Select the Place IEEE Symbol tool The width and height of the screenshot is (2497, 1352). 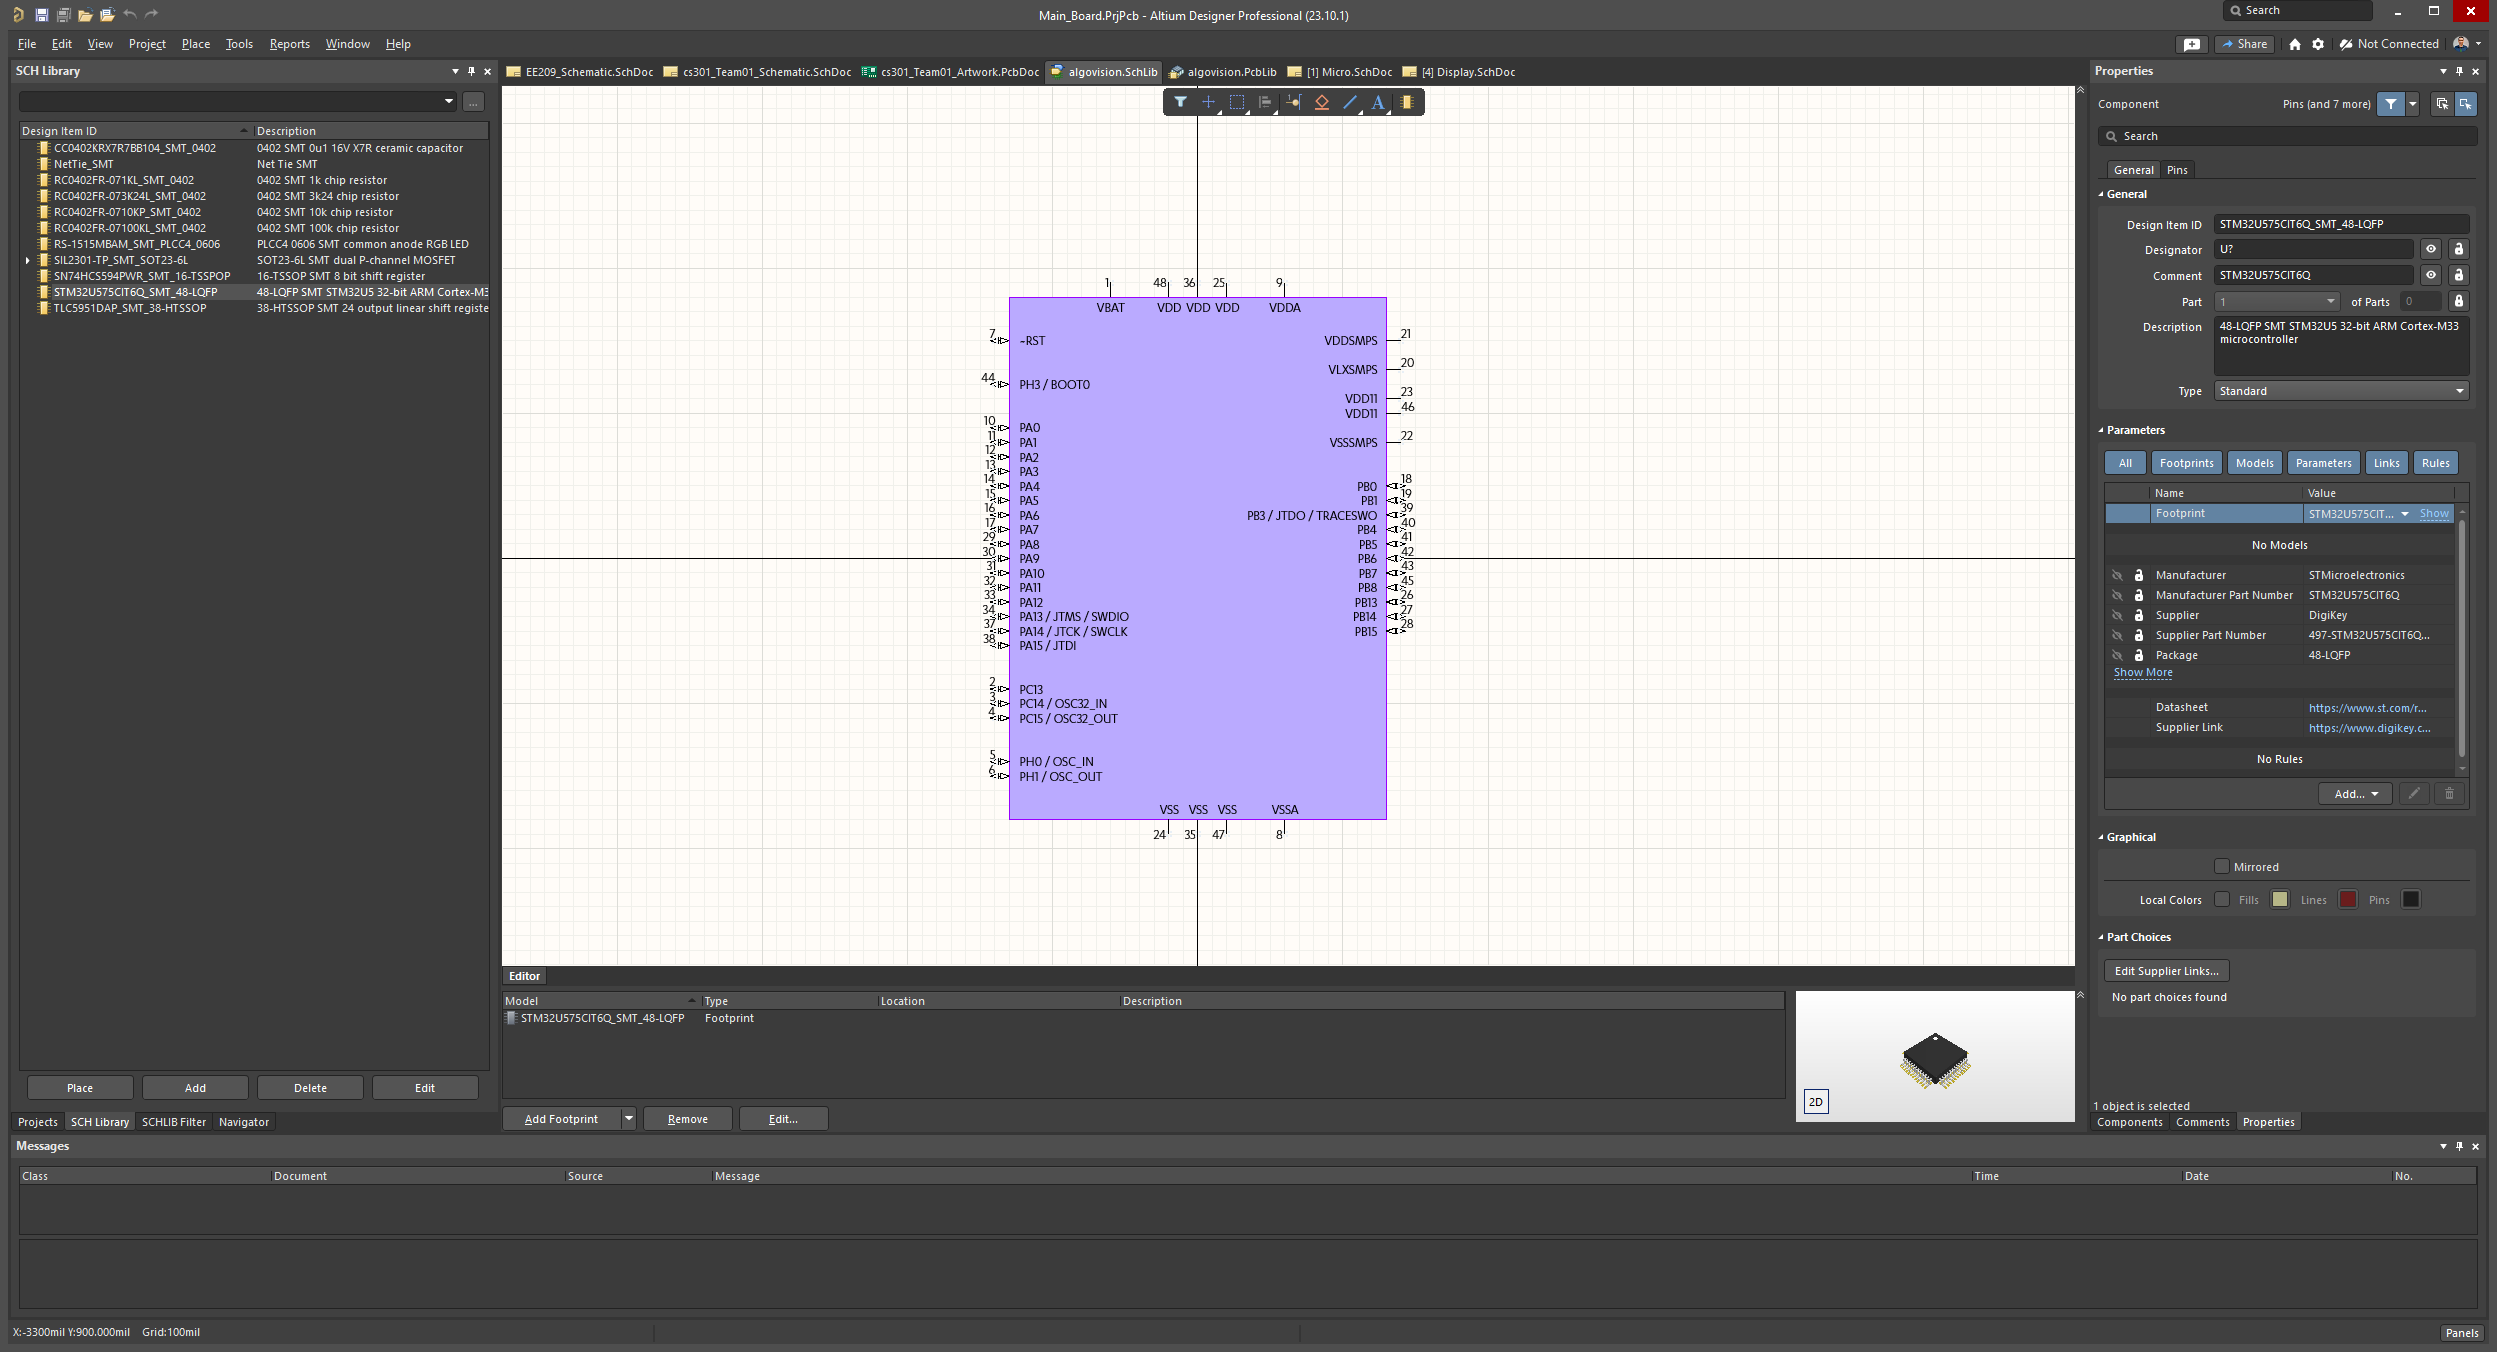[x=1322, y=102]
